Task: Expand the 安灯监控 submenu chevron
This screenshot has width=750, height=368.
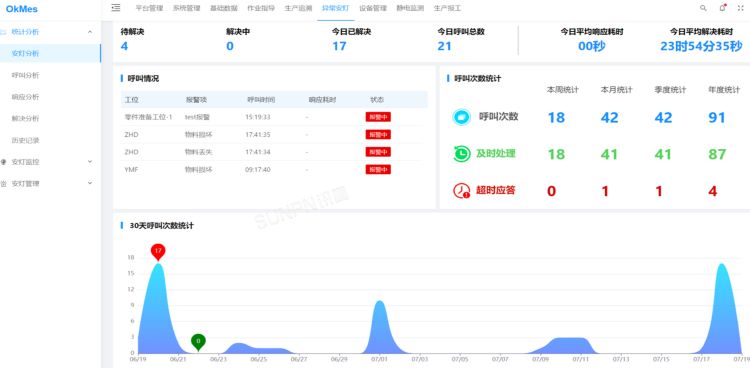Action: tap(90, 162)
